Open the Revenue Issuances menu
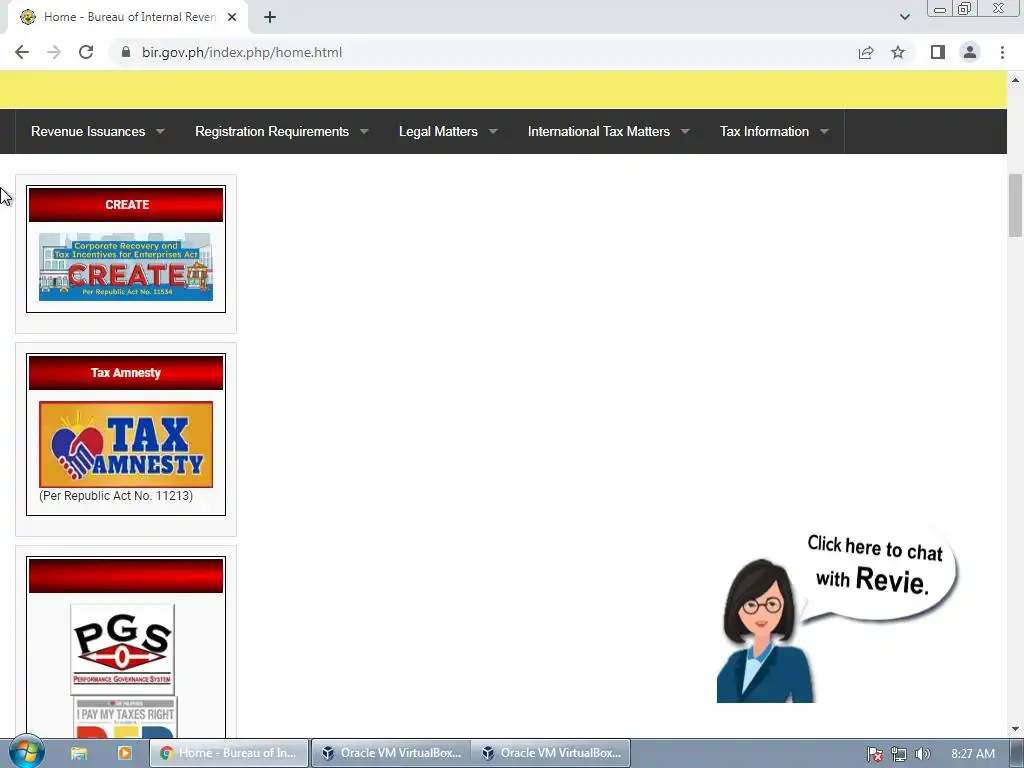Screen dimensions: 1024x768 tap(88, 131)
